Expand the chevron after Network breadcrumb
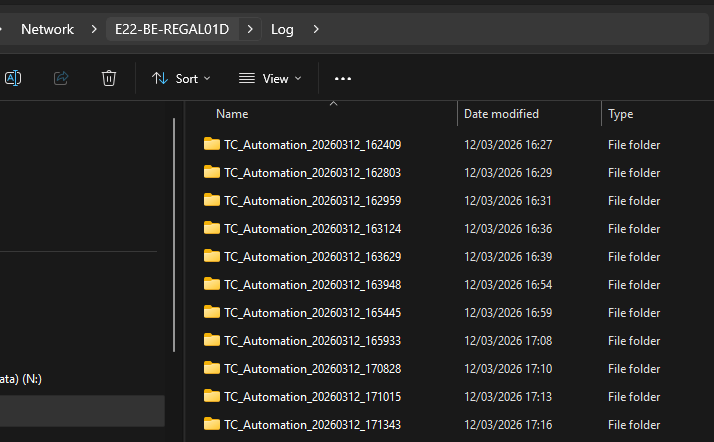 pos(93,29)
